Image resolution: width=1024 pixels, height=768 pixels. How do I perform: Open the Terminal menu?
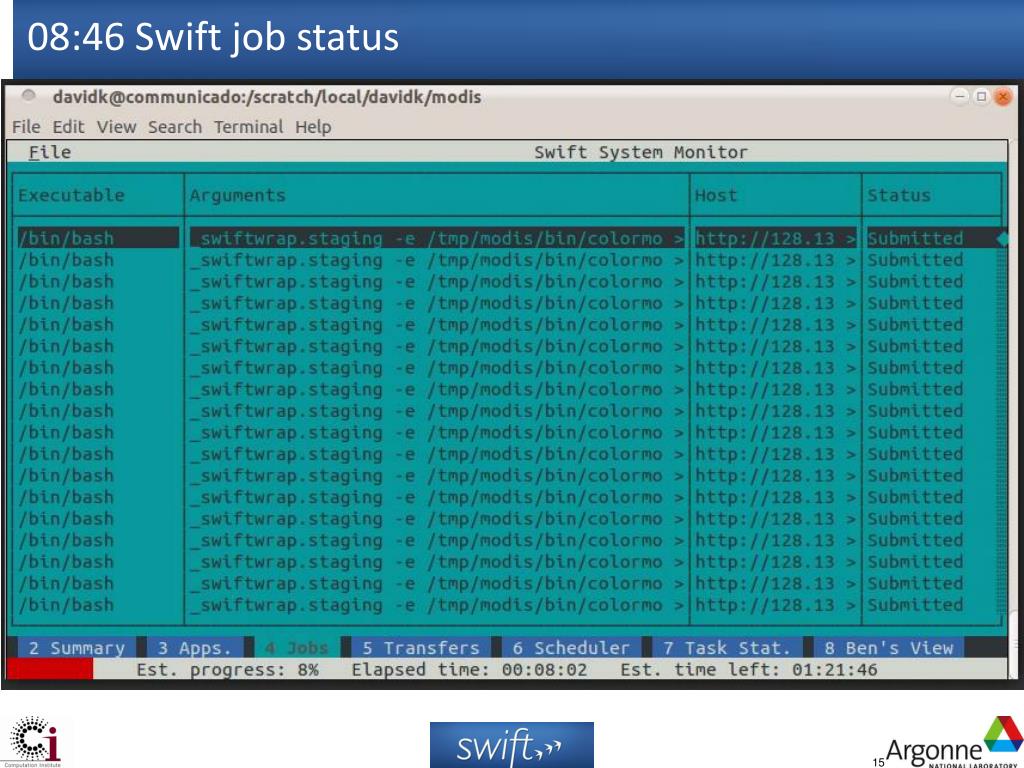(249, 127)
